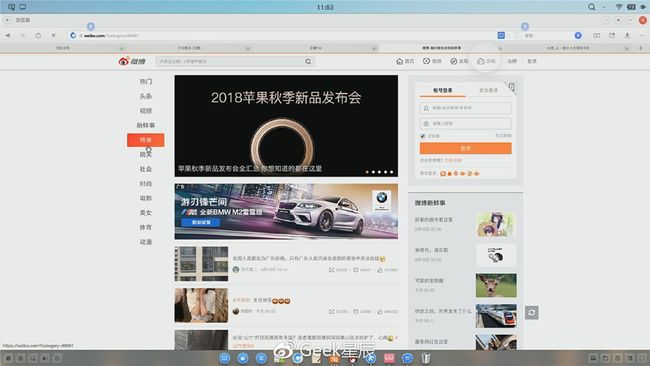Image resolution: width=650 pixels, height=366 pixels.
Task: Select 社会 category in left sidebar
Action: 146,169
